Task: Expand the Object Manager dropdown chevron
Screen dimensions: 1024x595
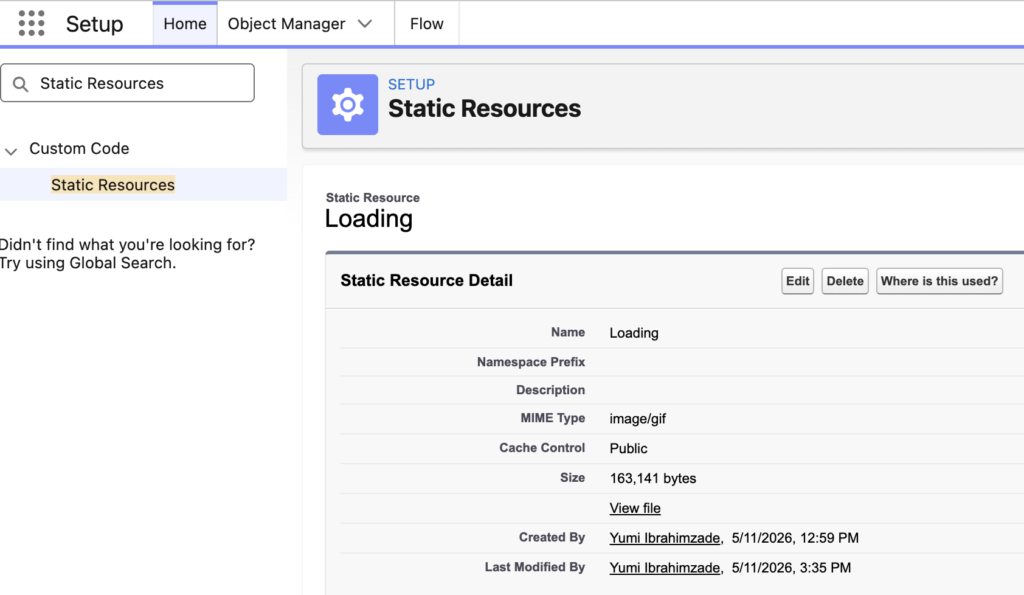Action: click(x=365, y=24)
